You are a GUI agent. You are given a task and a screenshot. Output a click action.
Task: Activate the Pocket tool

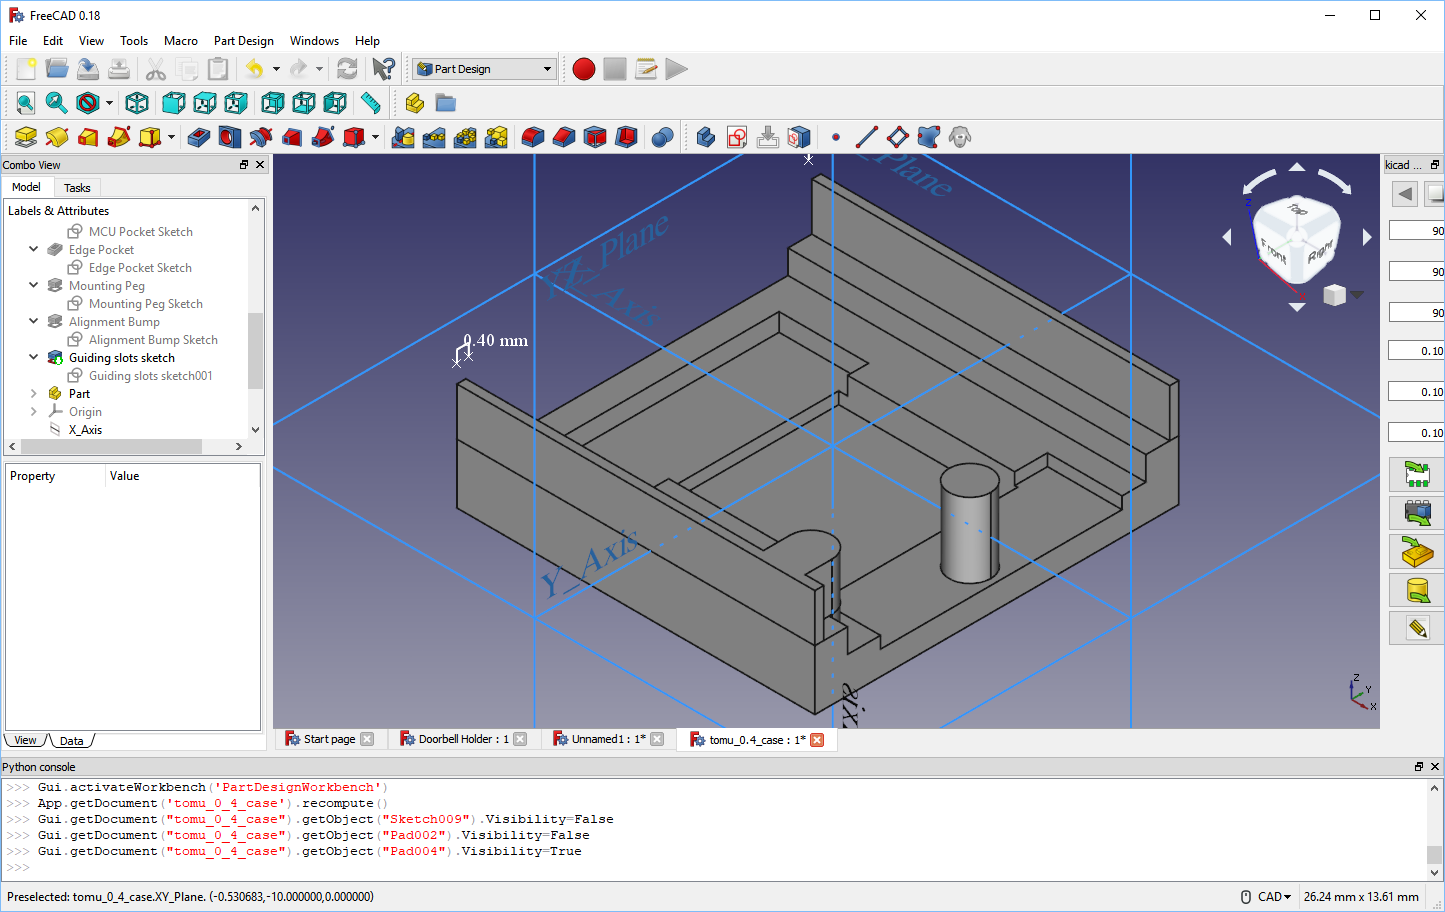[197, 137]
